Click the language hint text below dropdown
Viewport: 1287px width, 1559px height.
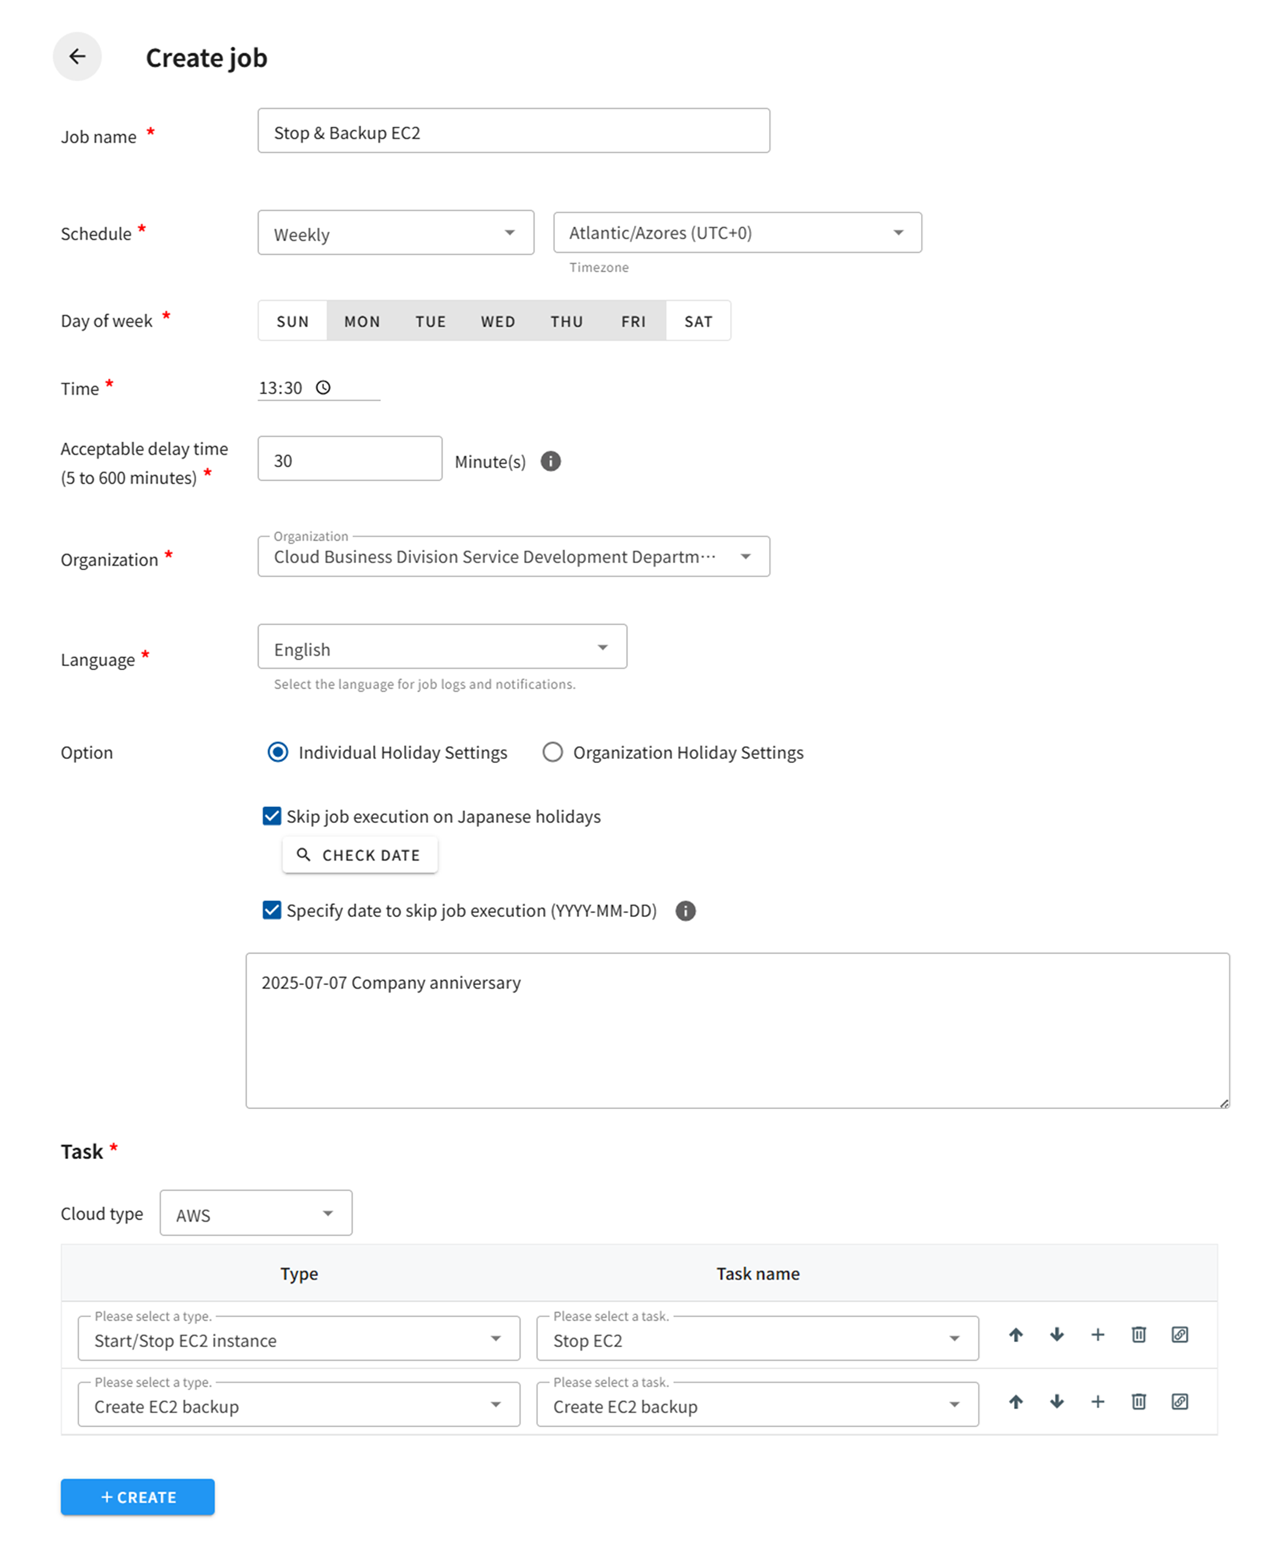[425, 685]
